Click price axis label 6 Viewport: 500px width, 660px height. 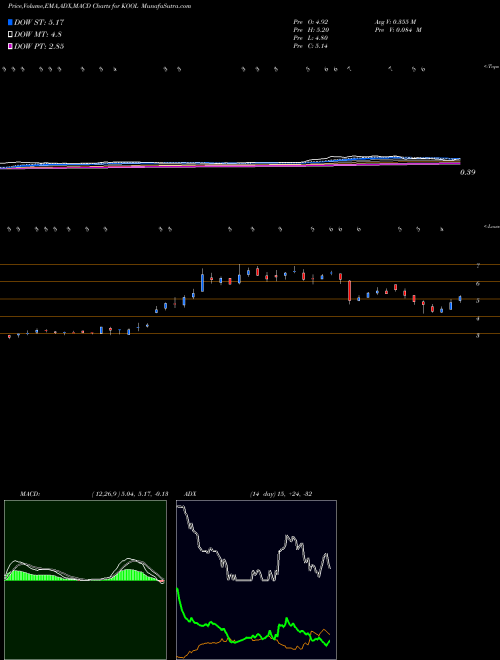478,283
